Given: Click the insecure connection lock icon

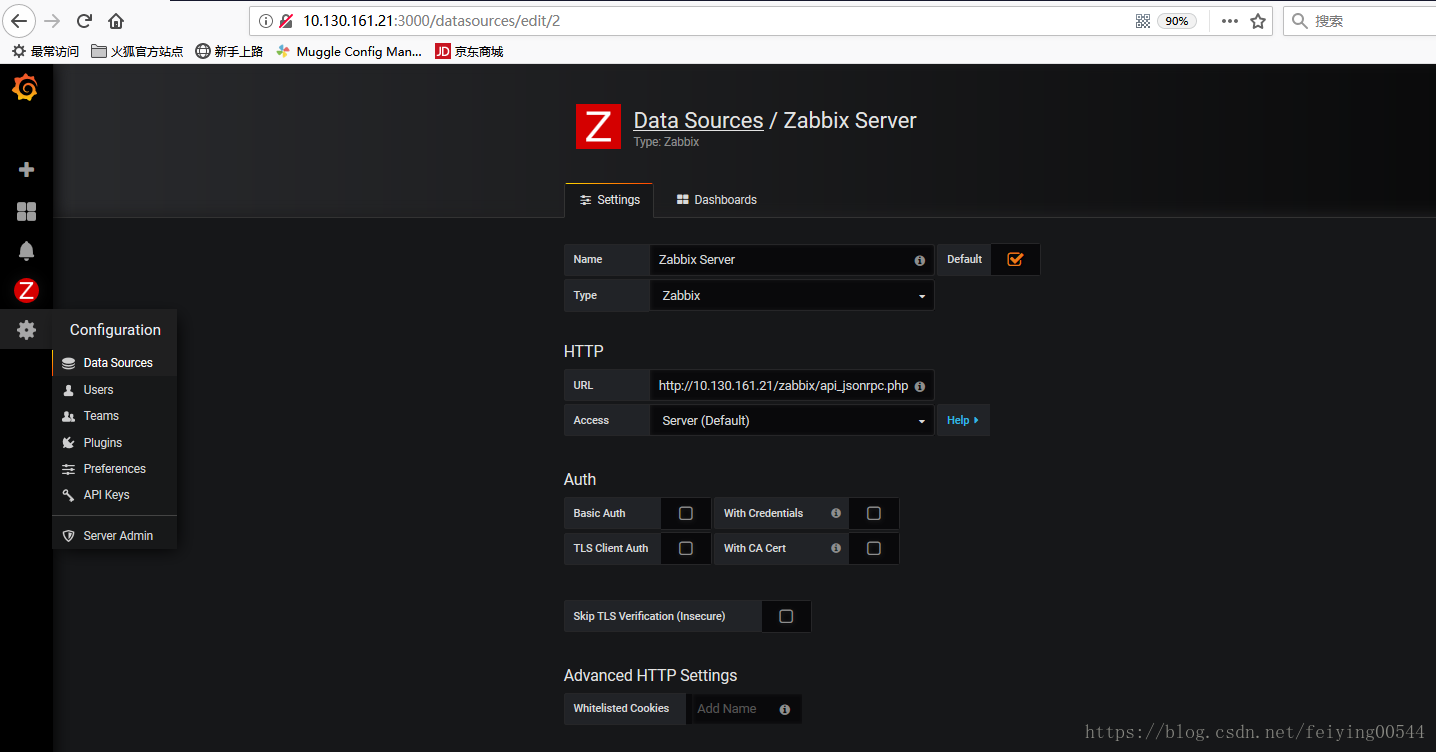Looking at the screenshot, I should [x=286, y=20].
